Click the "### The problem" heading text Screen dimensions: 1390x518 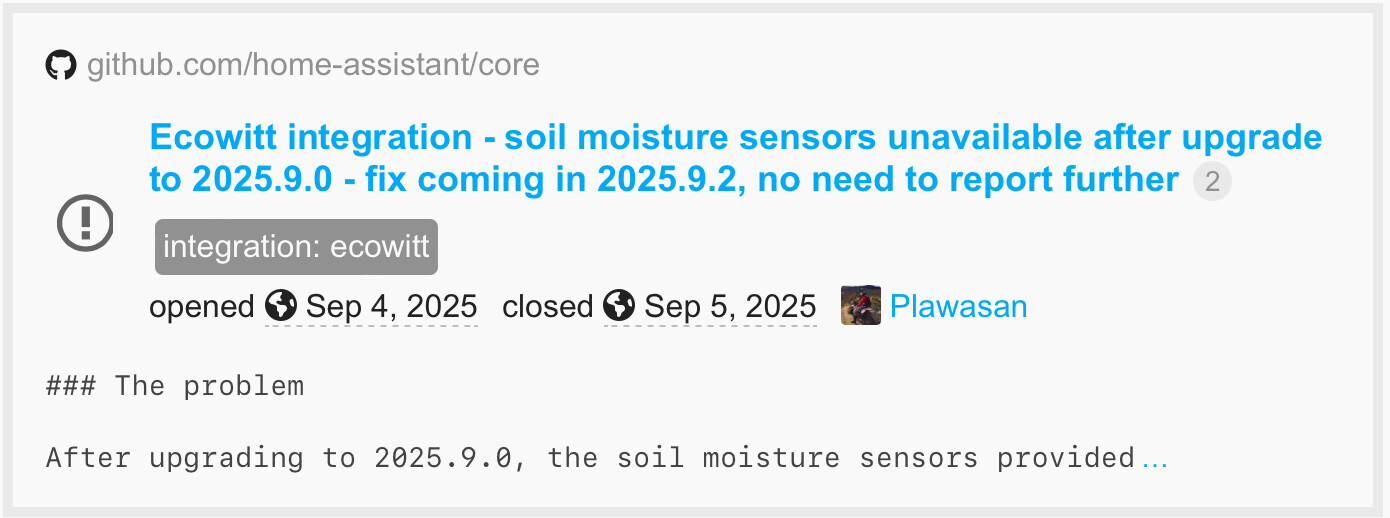click(x=175, y=386)
